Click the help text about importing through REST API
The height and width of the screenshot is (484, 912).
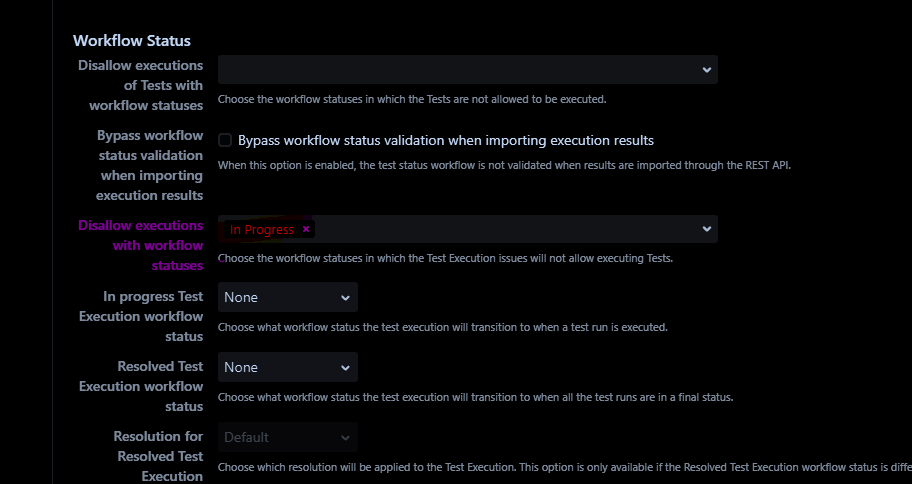pyautogui.click(x=504, y=165)
